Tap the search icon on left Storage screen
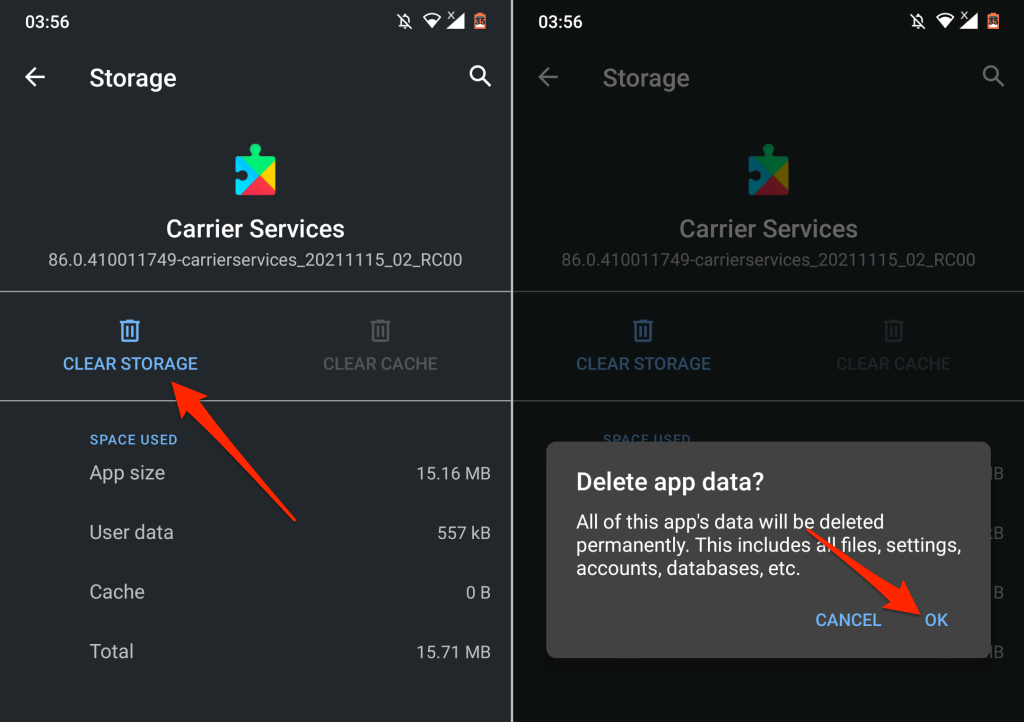The width and height of the screenshot is (1024, 722). coord(480,77)
